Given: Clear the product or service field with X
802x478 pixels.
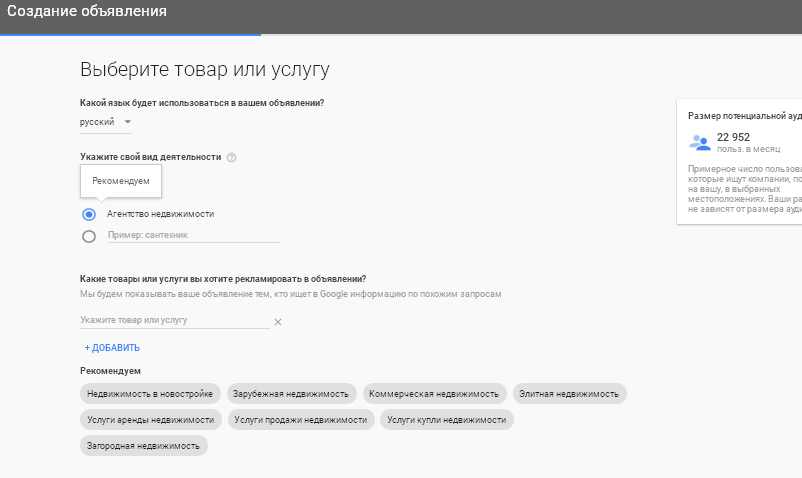Looking at the screenshot, I should [278, 322].
